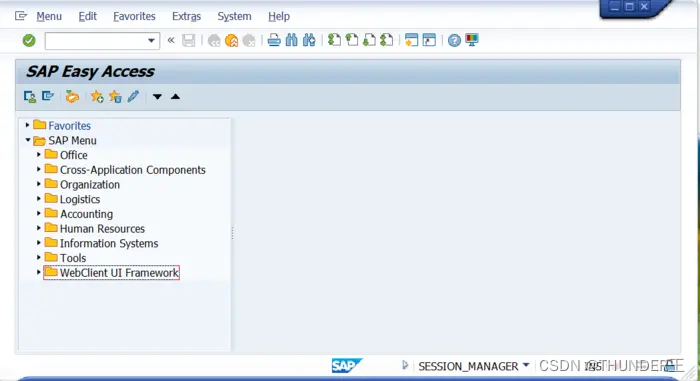
Task: Click the Change Favorites pencil icon
Action: click(x=133, y=96)
